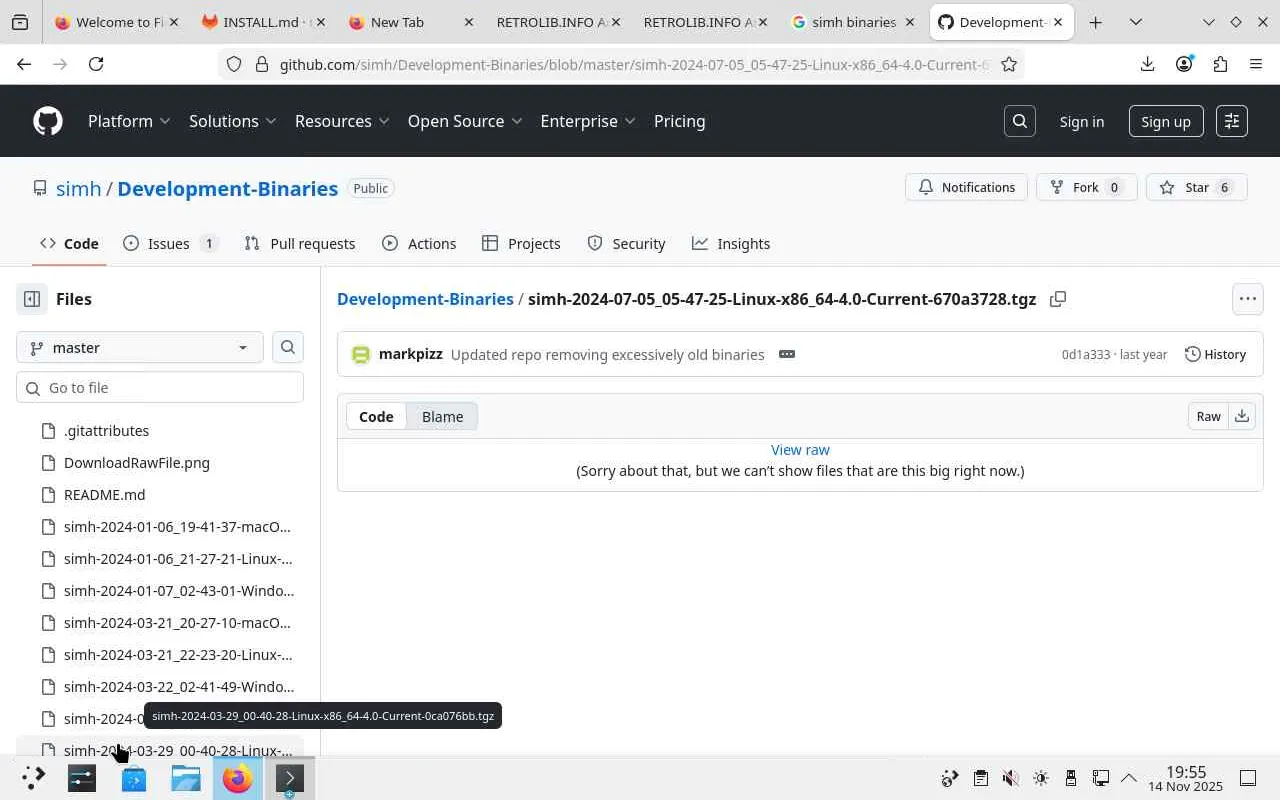1280x800 pixels.
Task: List all tabs dropdown arrow
Action: 1136,22
